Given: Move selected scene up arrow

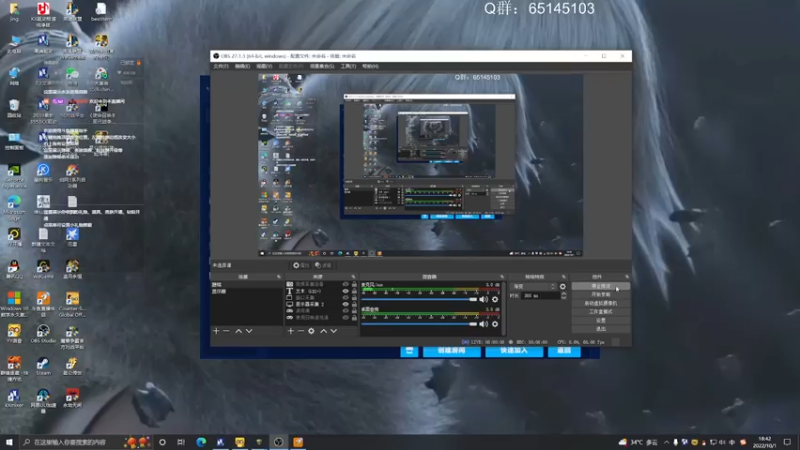Looking at the screenshot, I should (x=238, y=331).
